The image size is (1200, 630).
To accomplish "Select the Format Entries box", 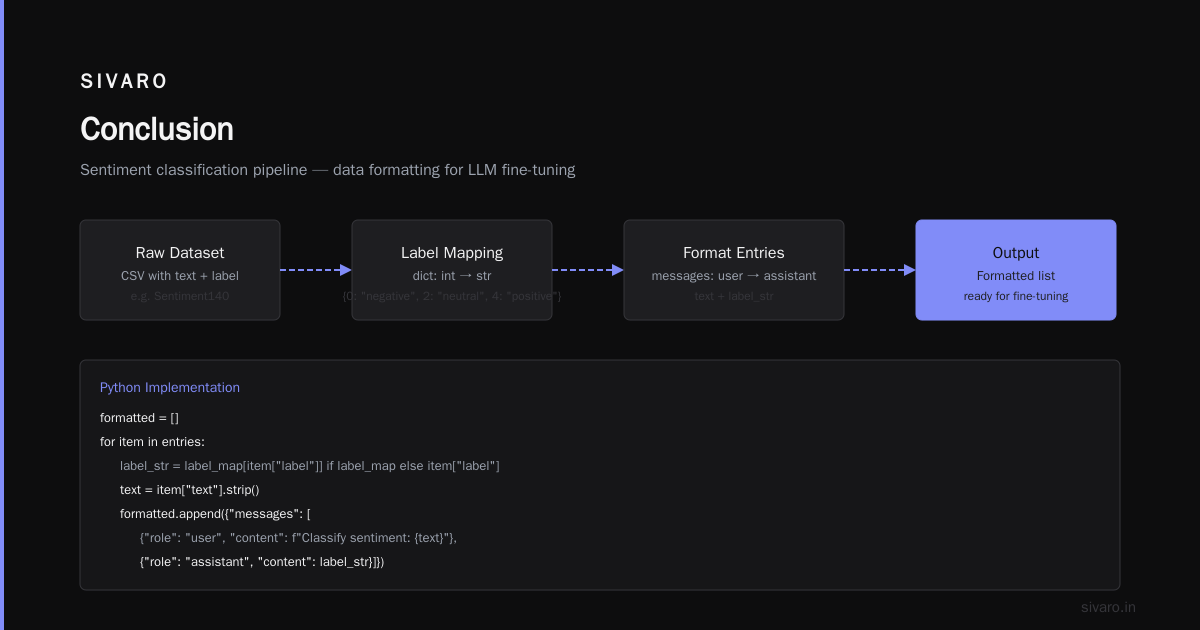I will click(734, 270).
